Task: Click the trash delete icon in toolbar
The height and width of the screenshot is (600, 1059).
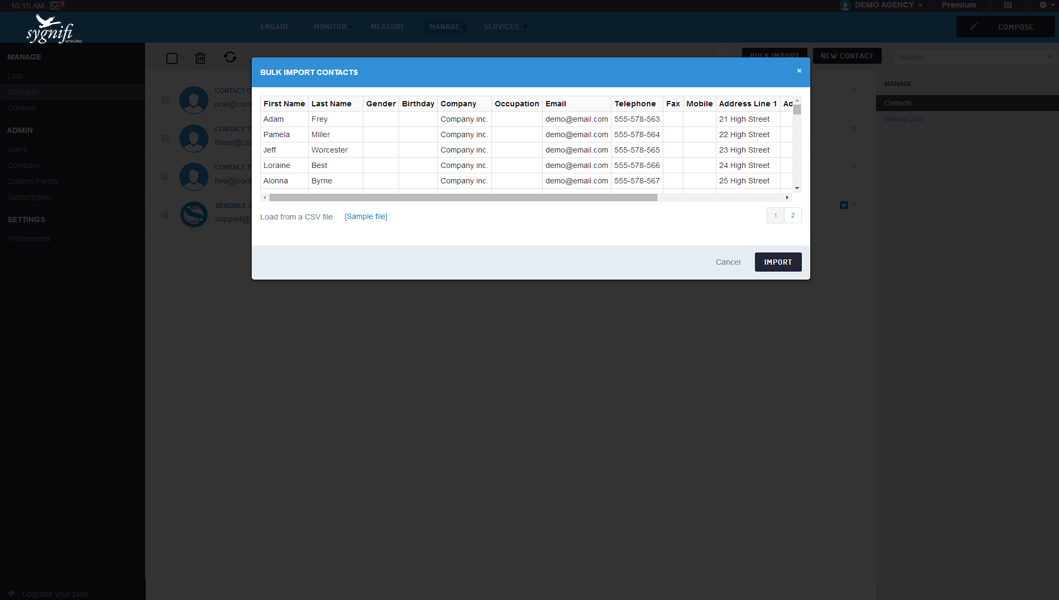Action: (x=200, y=58)
